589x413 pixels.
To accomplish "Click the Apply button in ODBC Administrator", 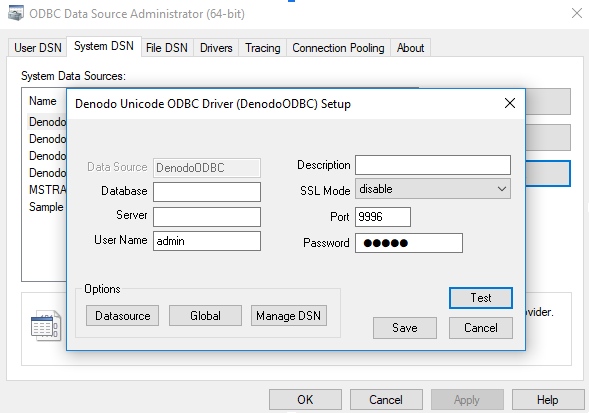I will (467, 399).
